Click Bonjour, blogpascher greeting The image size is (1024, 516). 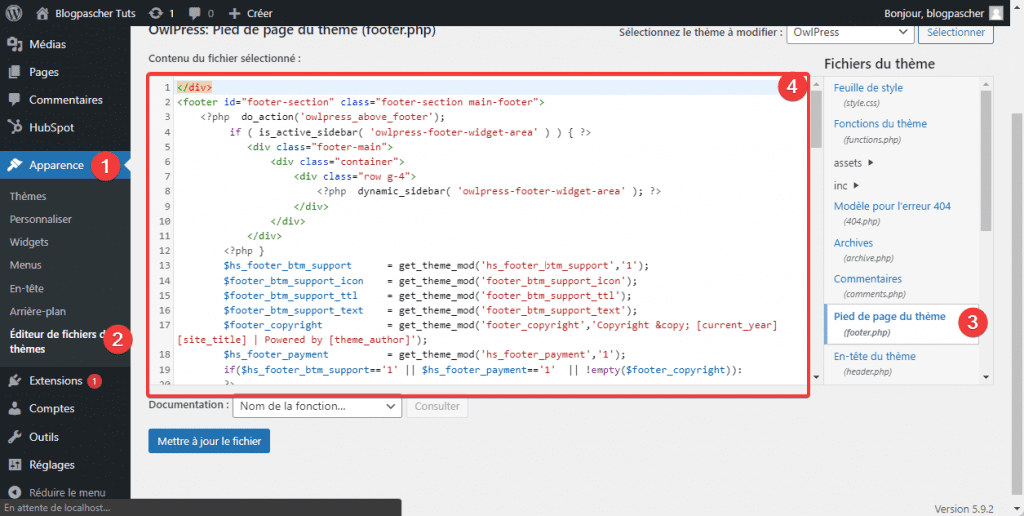933,13
